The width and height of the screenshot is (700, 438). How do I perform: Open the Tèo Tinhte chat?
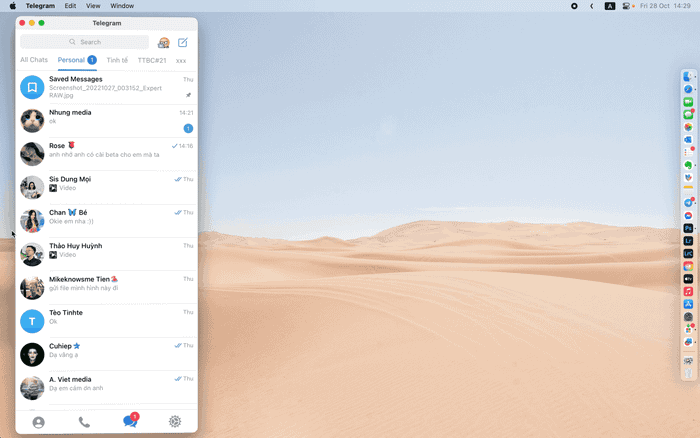tap(107, 321)
